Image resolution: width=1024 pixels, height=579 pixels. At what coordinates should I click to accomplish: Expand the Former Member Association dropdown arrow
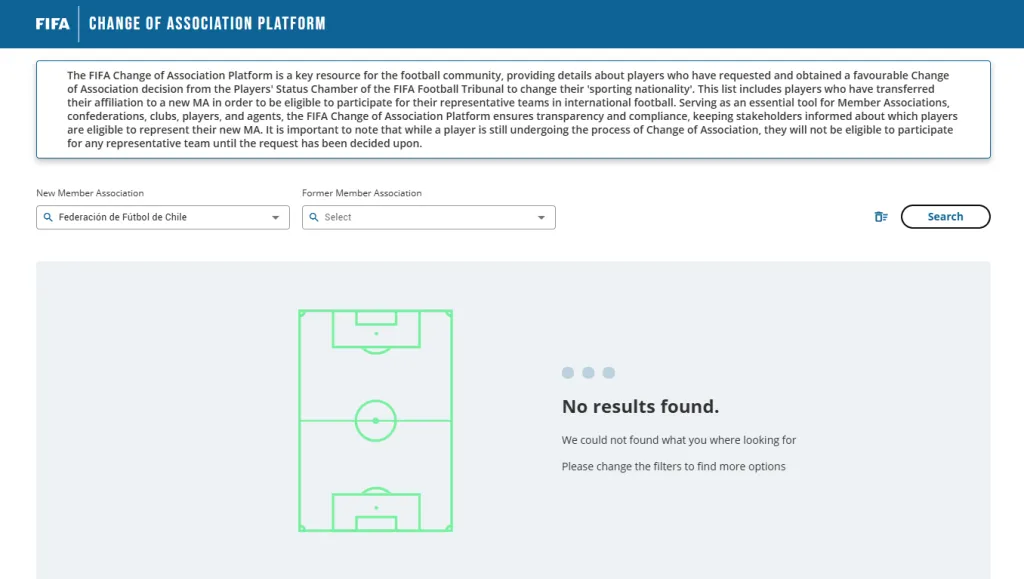coord(542,217)
